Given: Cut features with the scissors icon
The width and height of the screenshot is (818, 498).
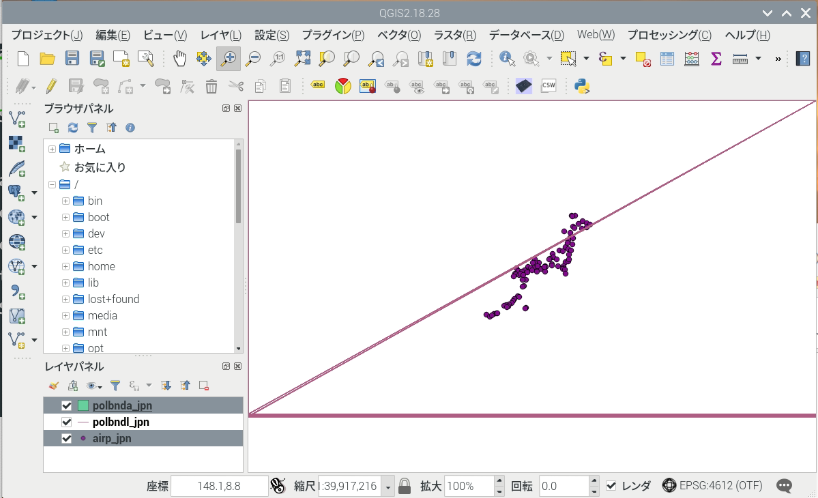Looking at the screenshot, I should [236, 86].
